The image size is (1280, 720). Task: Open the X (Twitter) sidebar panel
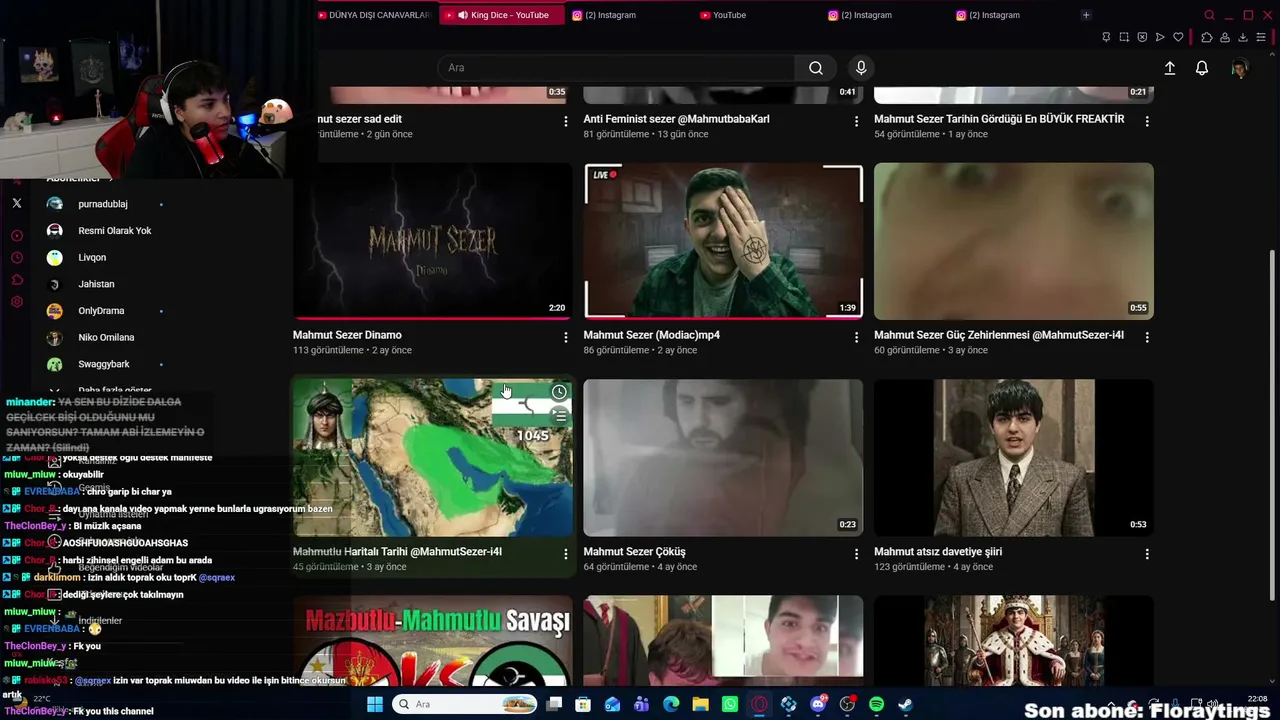coord(17,203)
